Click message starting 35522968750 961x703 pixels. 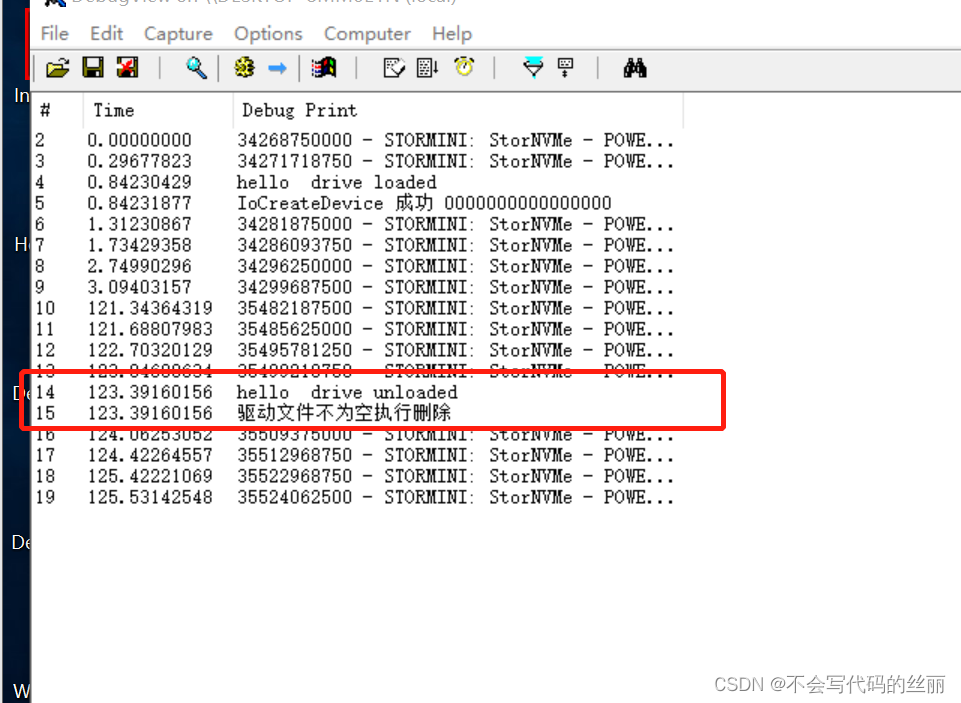(455, 476)
